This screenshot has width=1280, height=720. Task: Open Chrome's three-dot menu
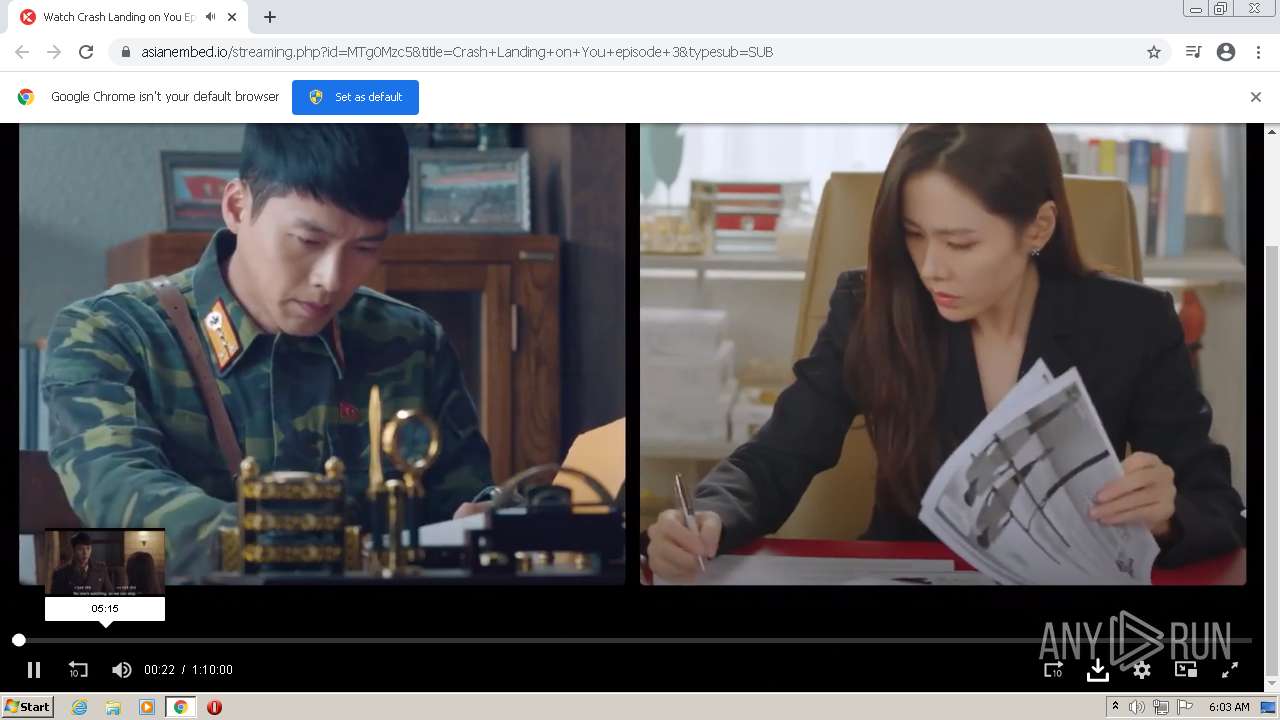[x=1258, y=52]
